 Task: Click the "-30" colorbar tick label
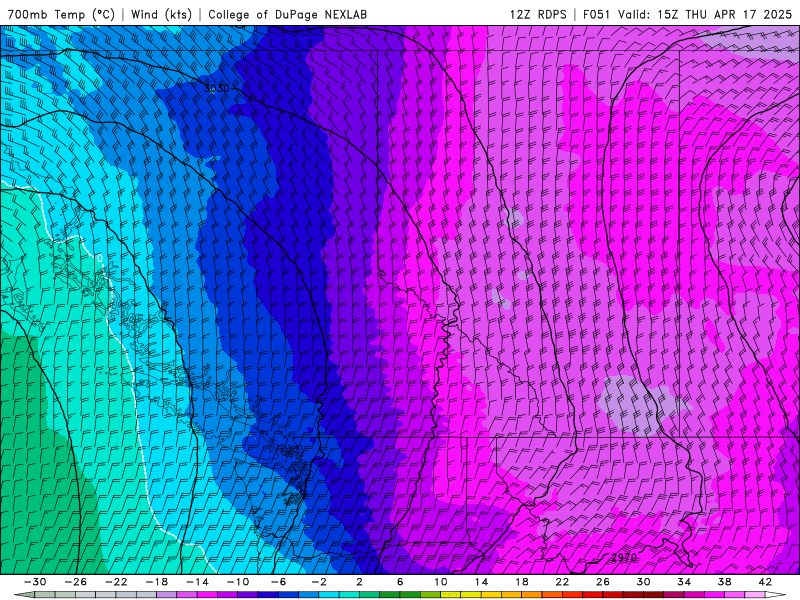[35, 582]
